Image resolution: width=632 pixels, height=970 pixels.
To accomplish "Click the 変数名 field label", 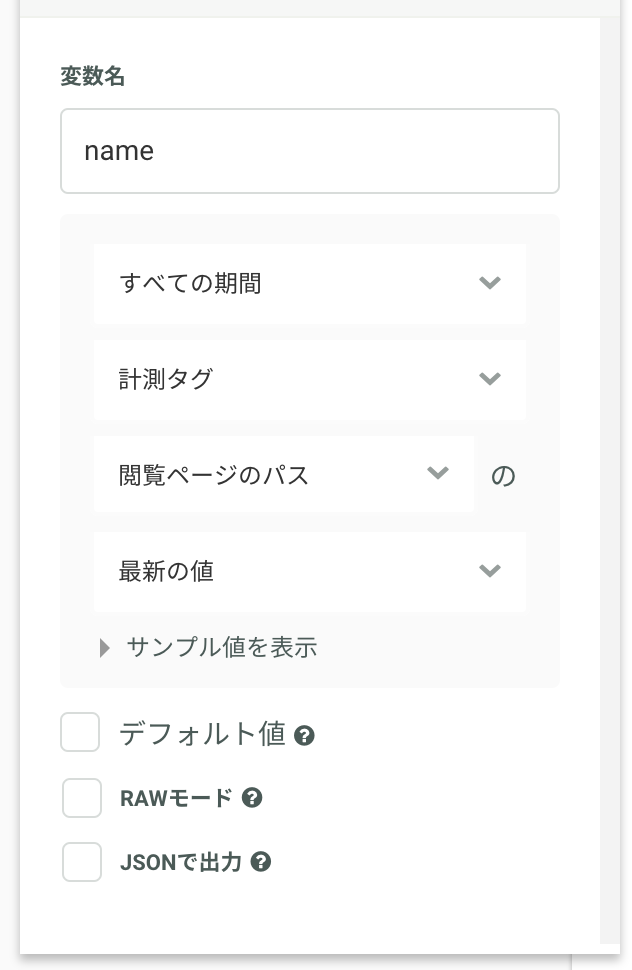I will tap(92, 77).
